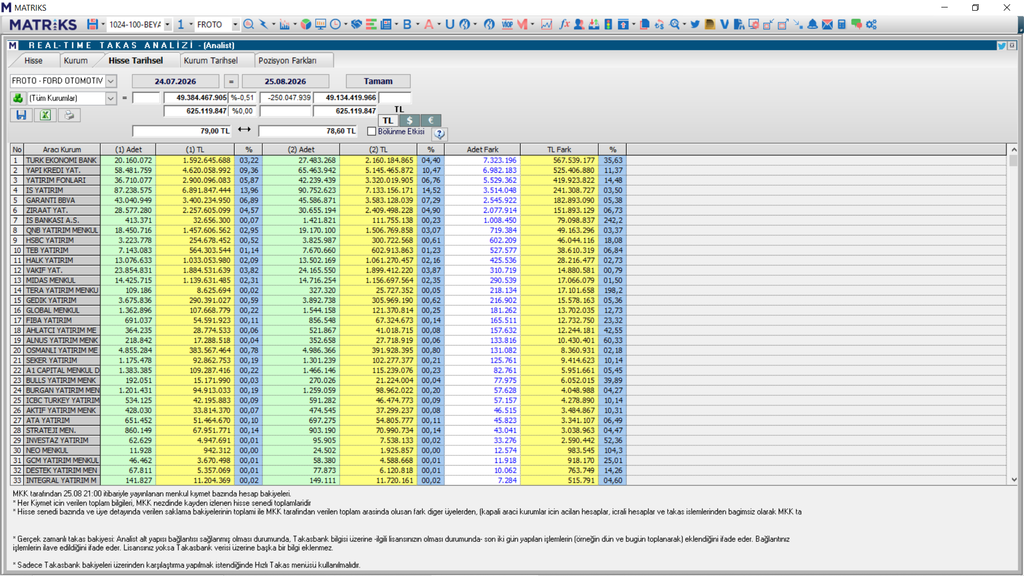This screenshot has width=1024, height=576.
Task: Select the TURK EKONOMI BANK row
Action: click(x=318, y=160)
